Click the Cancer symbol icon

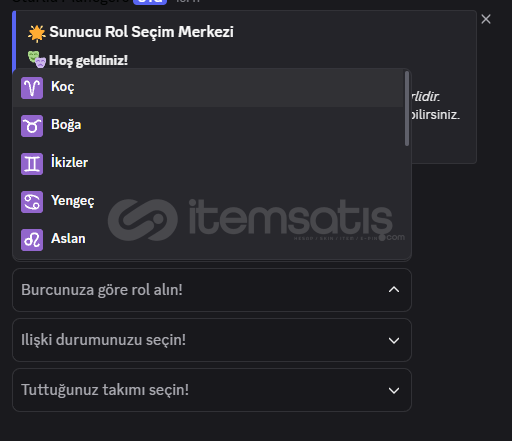pyautogui.click(x=32, y=202)
